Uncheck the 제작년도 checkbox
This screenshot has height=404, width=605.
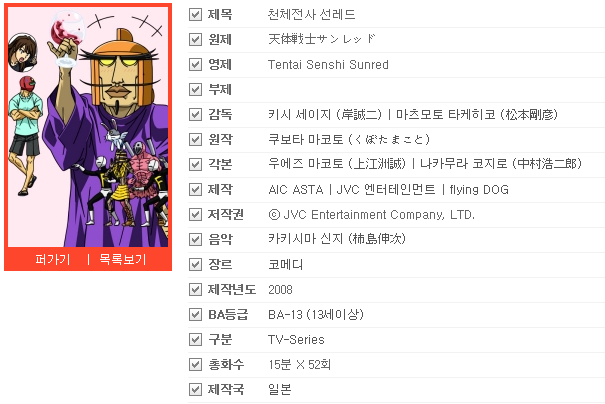click(x=195, y=289)
